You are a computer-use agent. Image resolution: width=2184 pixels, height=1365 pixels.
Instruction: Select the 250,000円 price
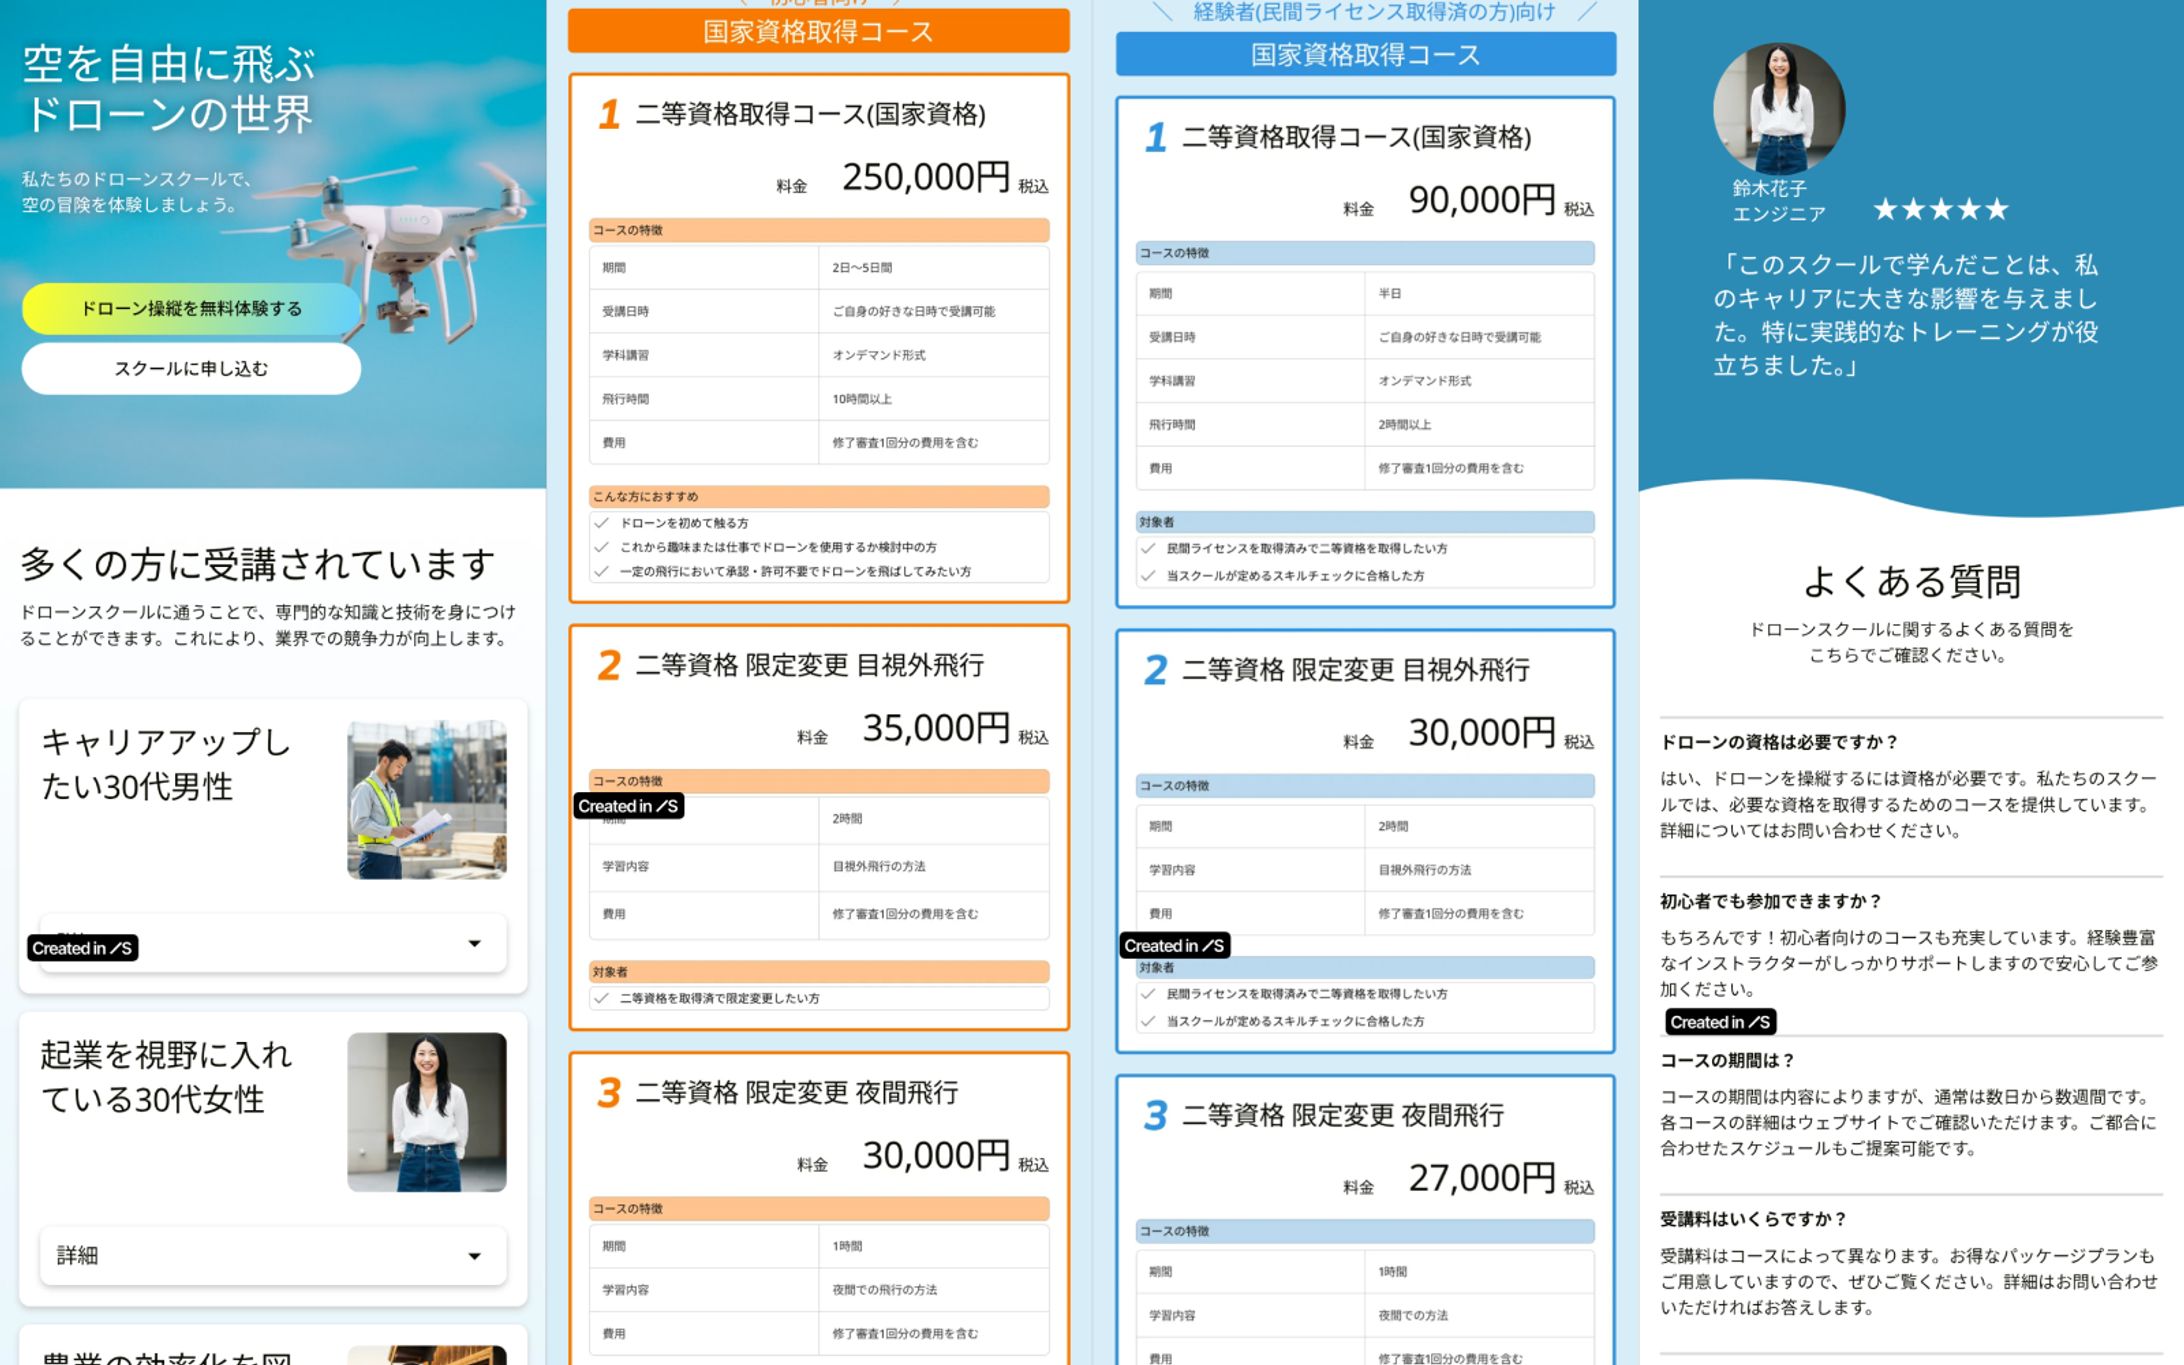(x=926, y=177)
